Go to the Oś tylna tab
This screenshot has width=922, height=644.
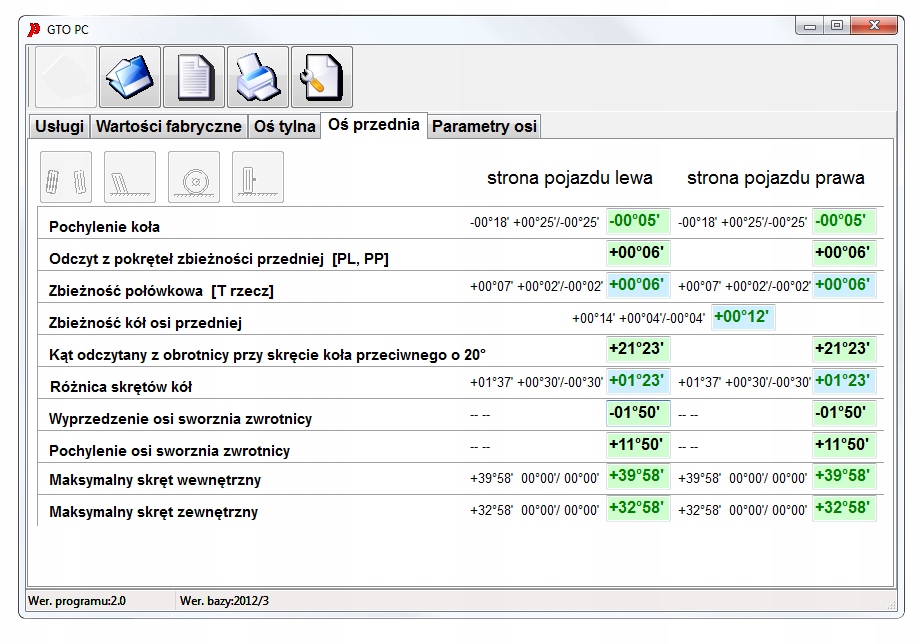[x=284, y=127]
